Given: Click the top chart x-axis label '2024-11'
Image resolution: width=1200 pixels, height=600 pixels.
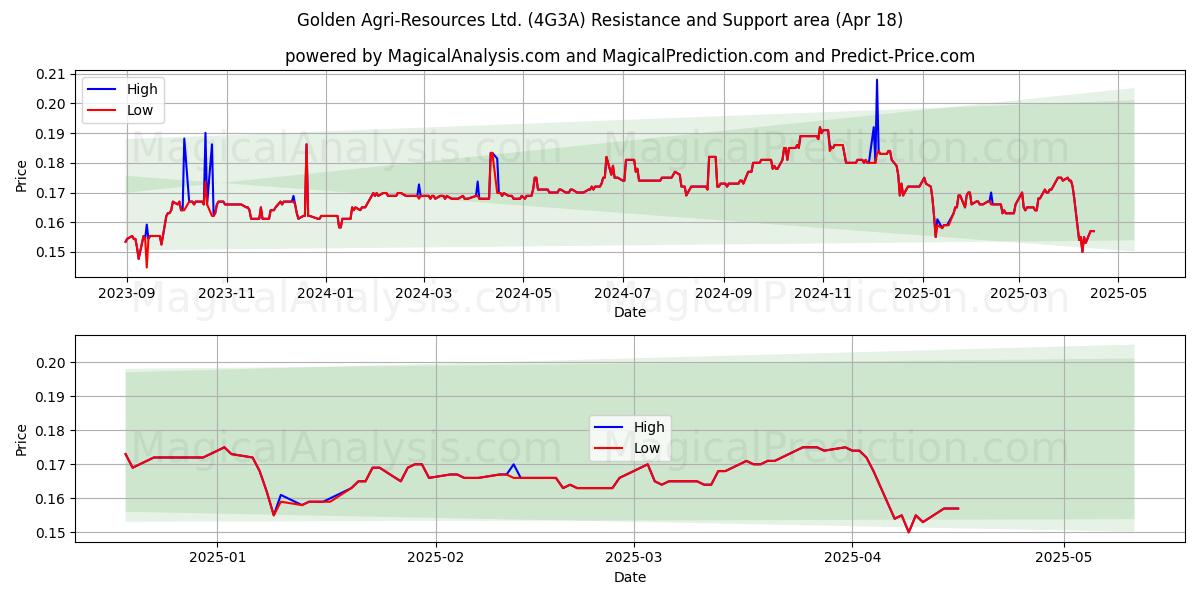Looking at the screenshot, I should 822,295.
